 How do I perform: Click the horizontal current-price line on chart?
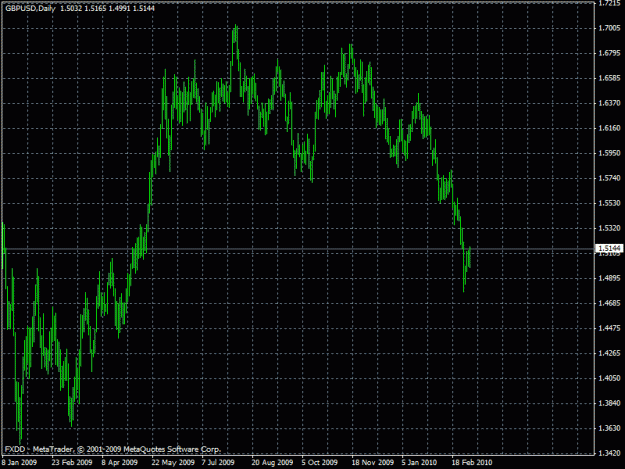click(x=299, y=249)
